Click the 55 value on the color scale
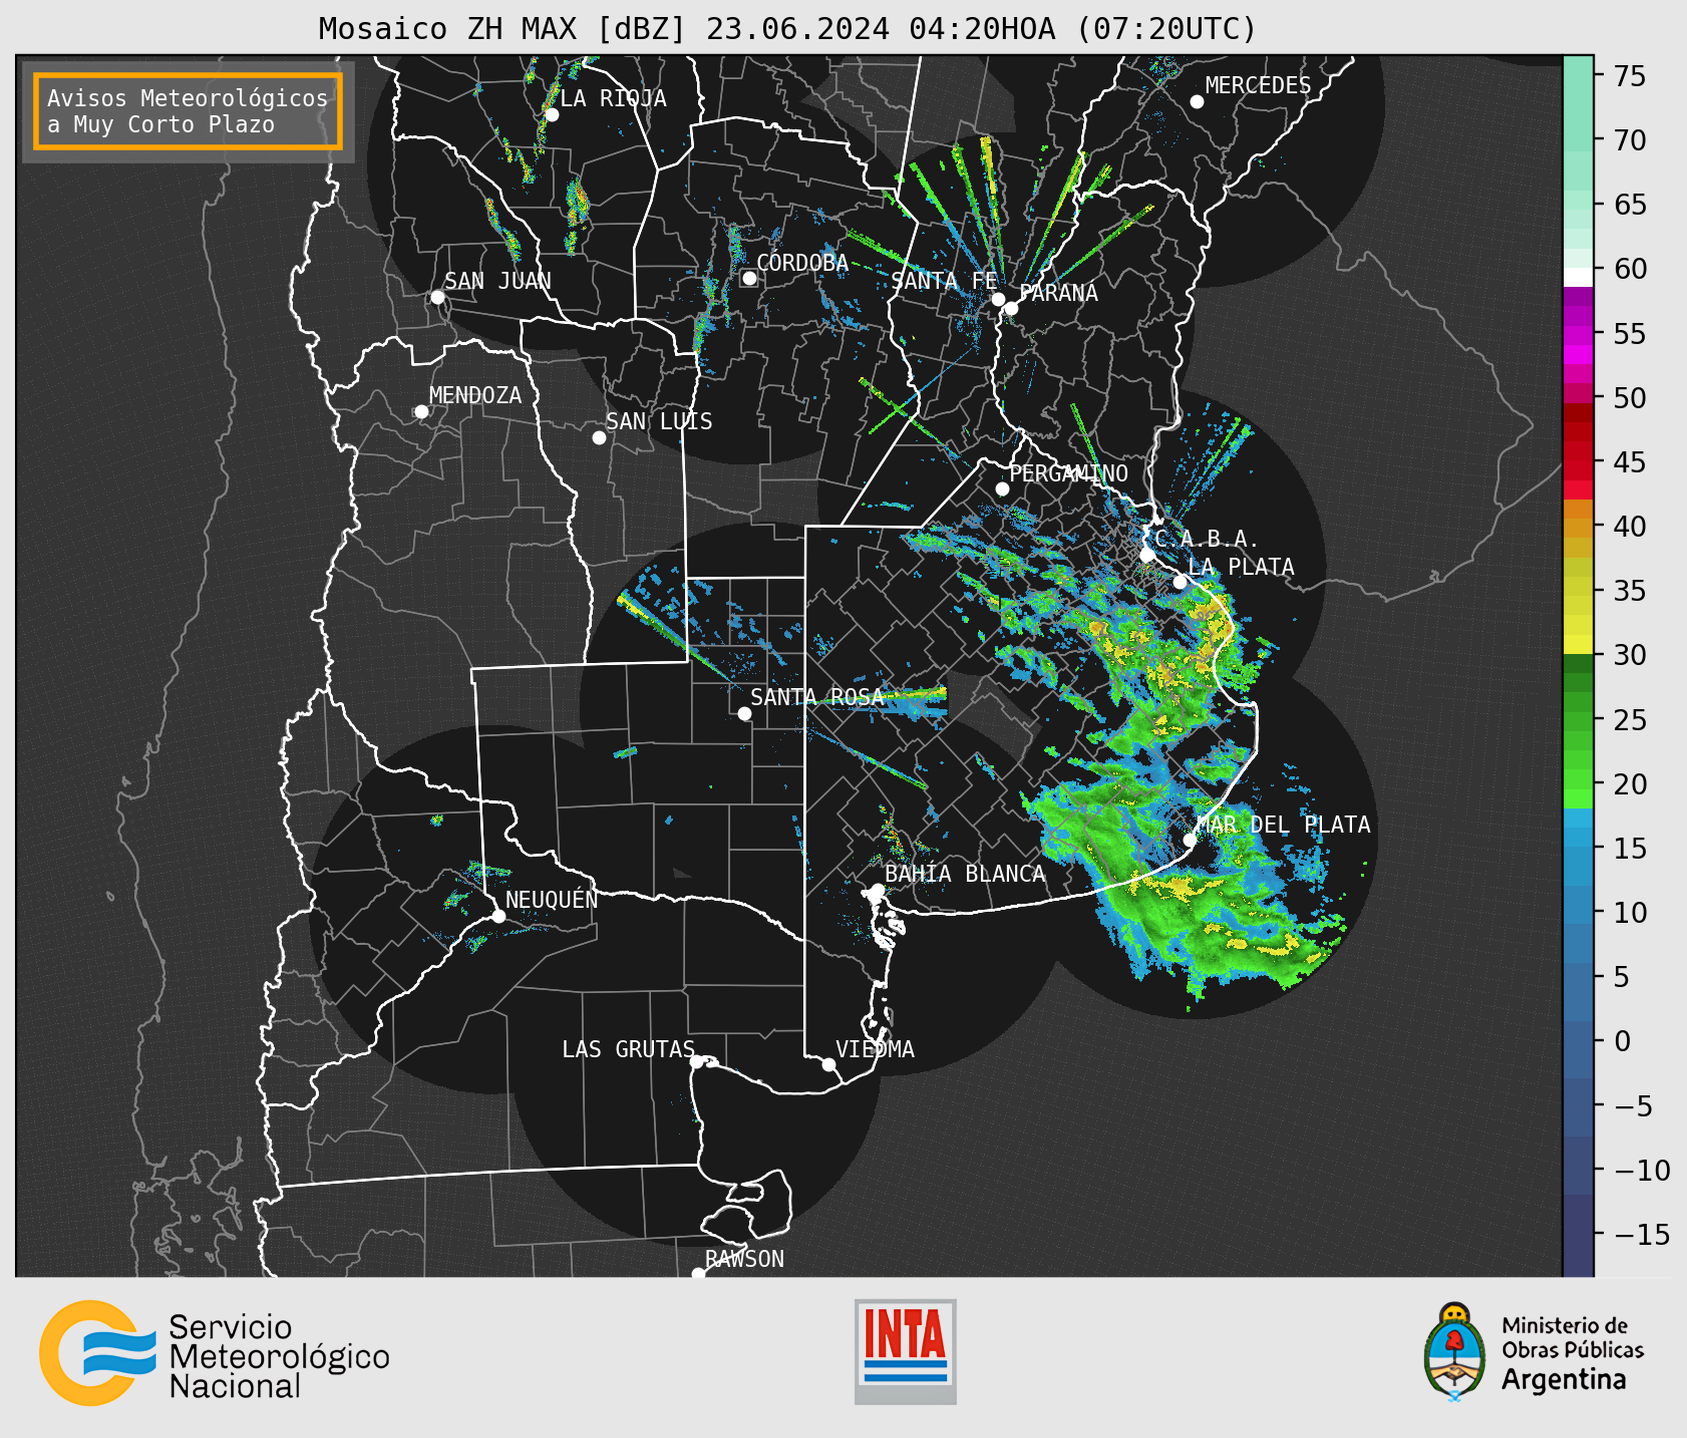The height and width of the screenshot is (1438, 1687). (1630, 333)
